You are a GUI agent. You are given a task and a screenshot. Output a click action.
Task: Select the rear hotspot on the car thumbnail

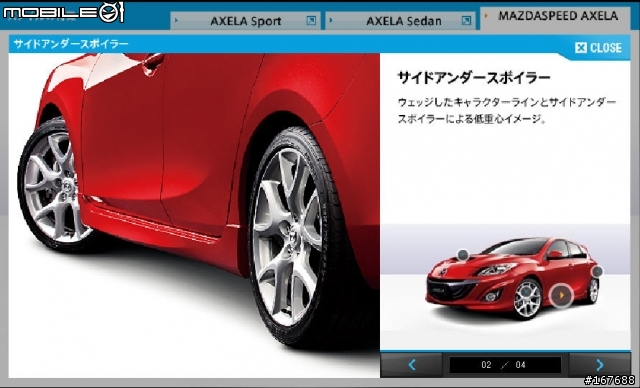pos(597,271)
